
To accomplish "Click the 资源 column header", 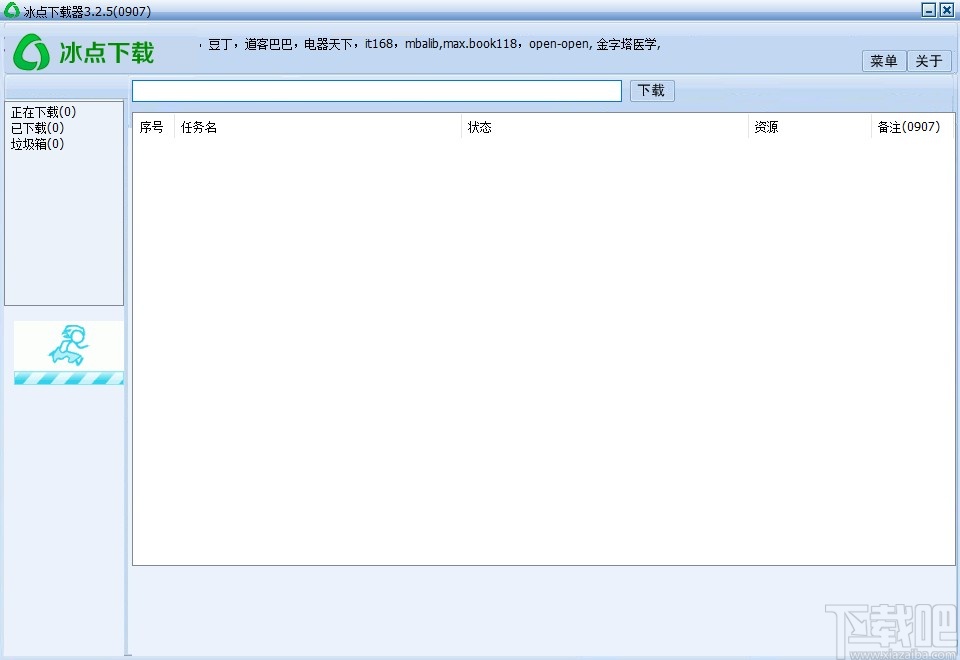I will (809, 127).
